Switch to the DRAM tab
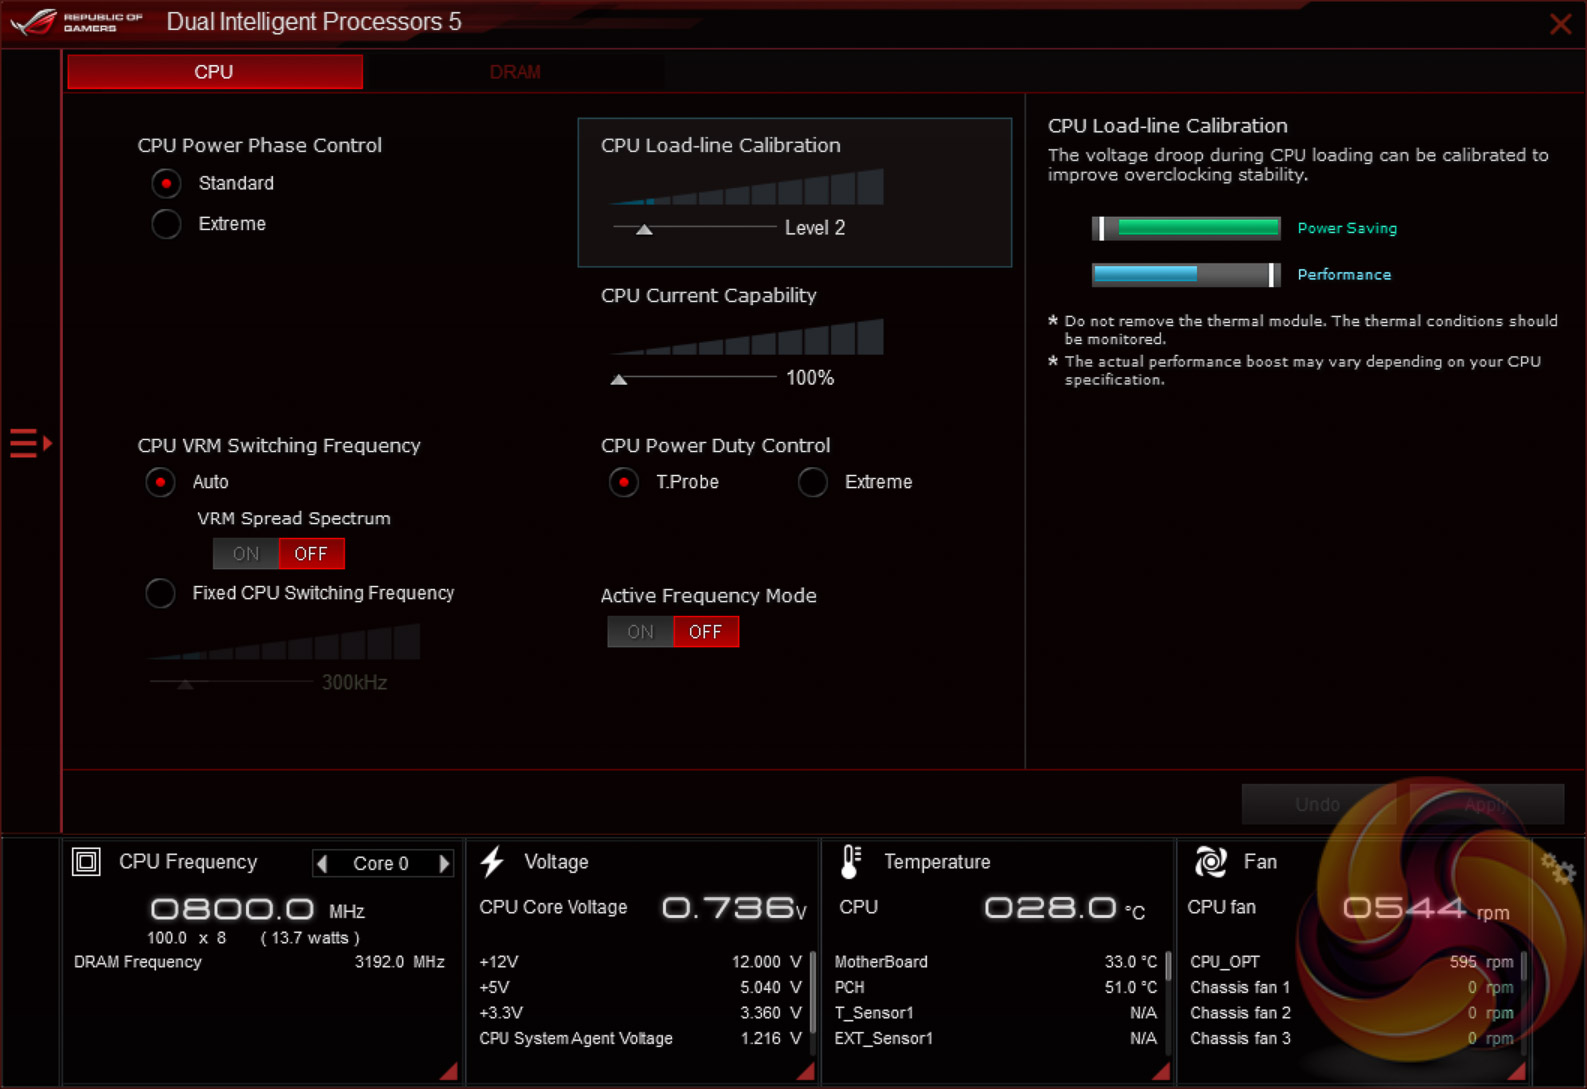Screen dimensions: 1587x1089 515,72
